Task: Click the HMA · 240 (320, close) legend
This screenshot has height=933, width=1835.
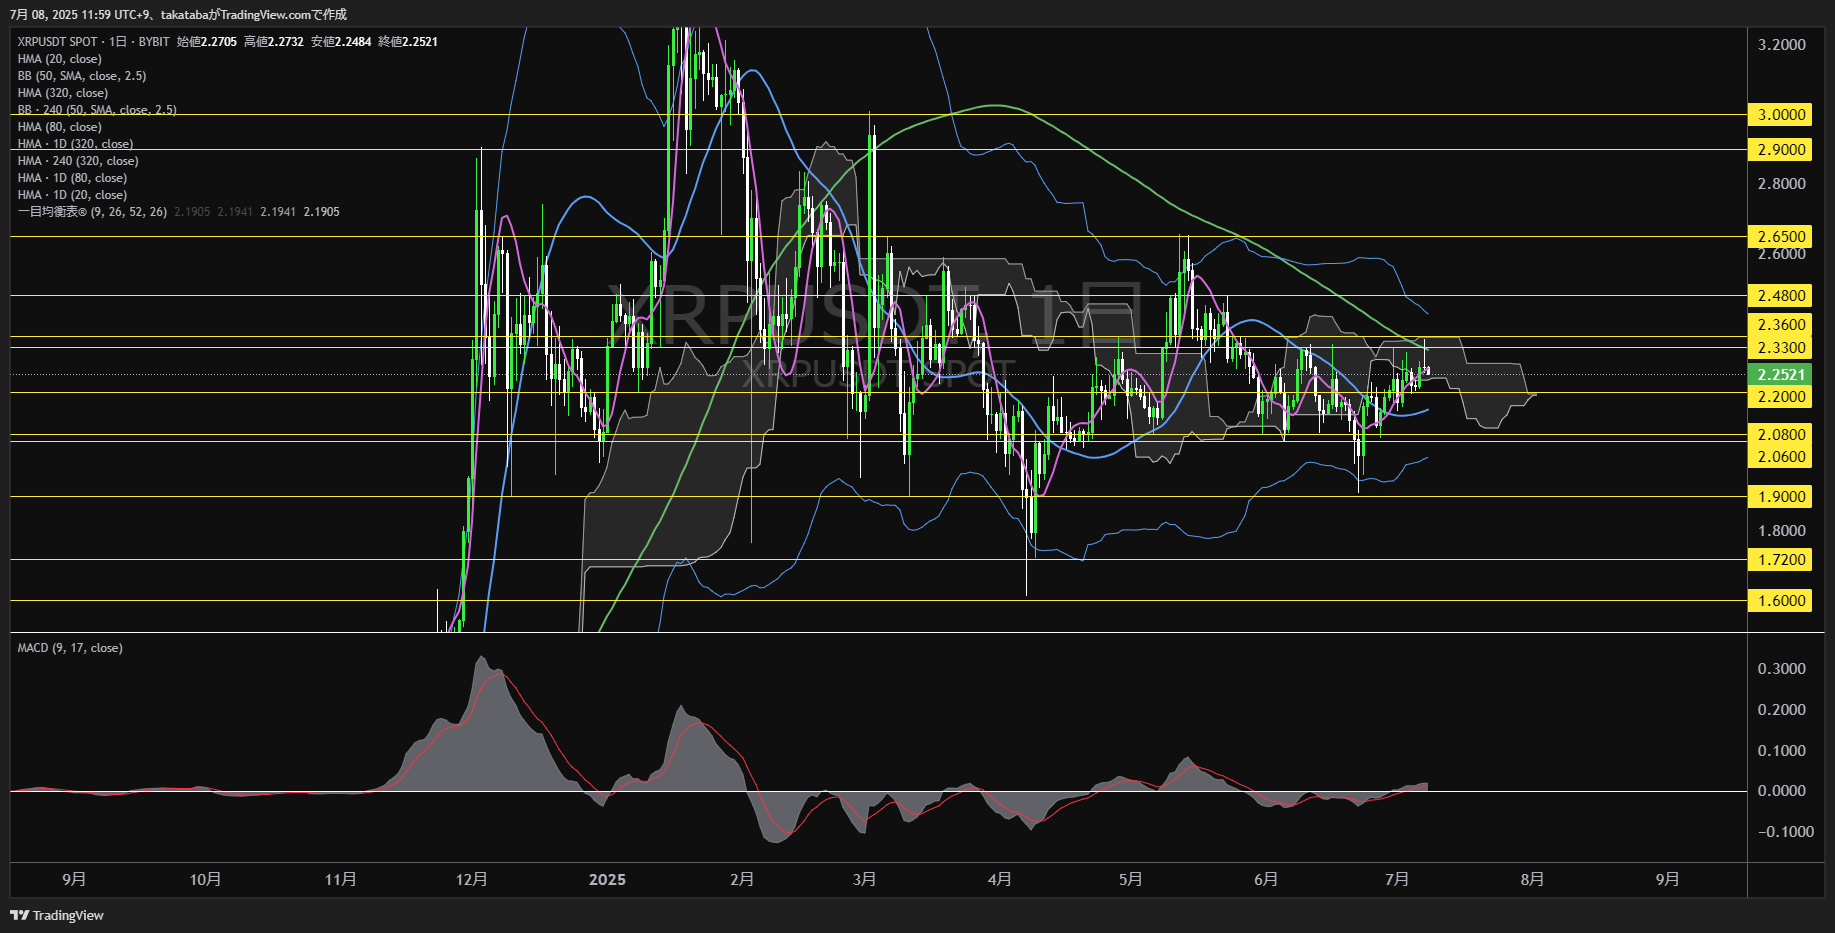Action: click(78, 161)
